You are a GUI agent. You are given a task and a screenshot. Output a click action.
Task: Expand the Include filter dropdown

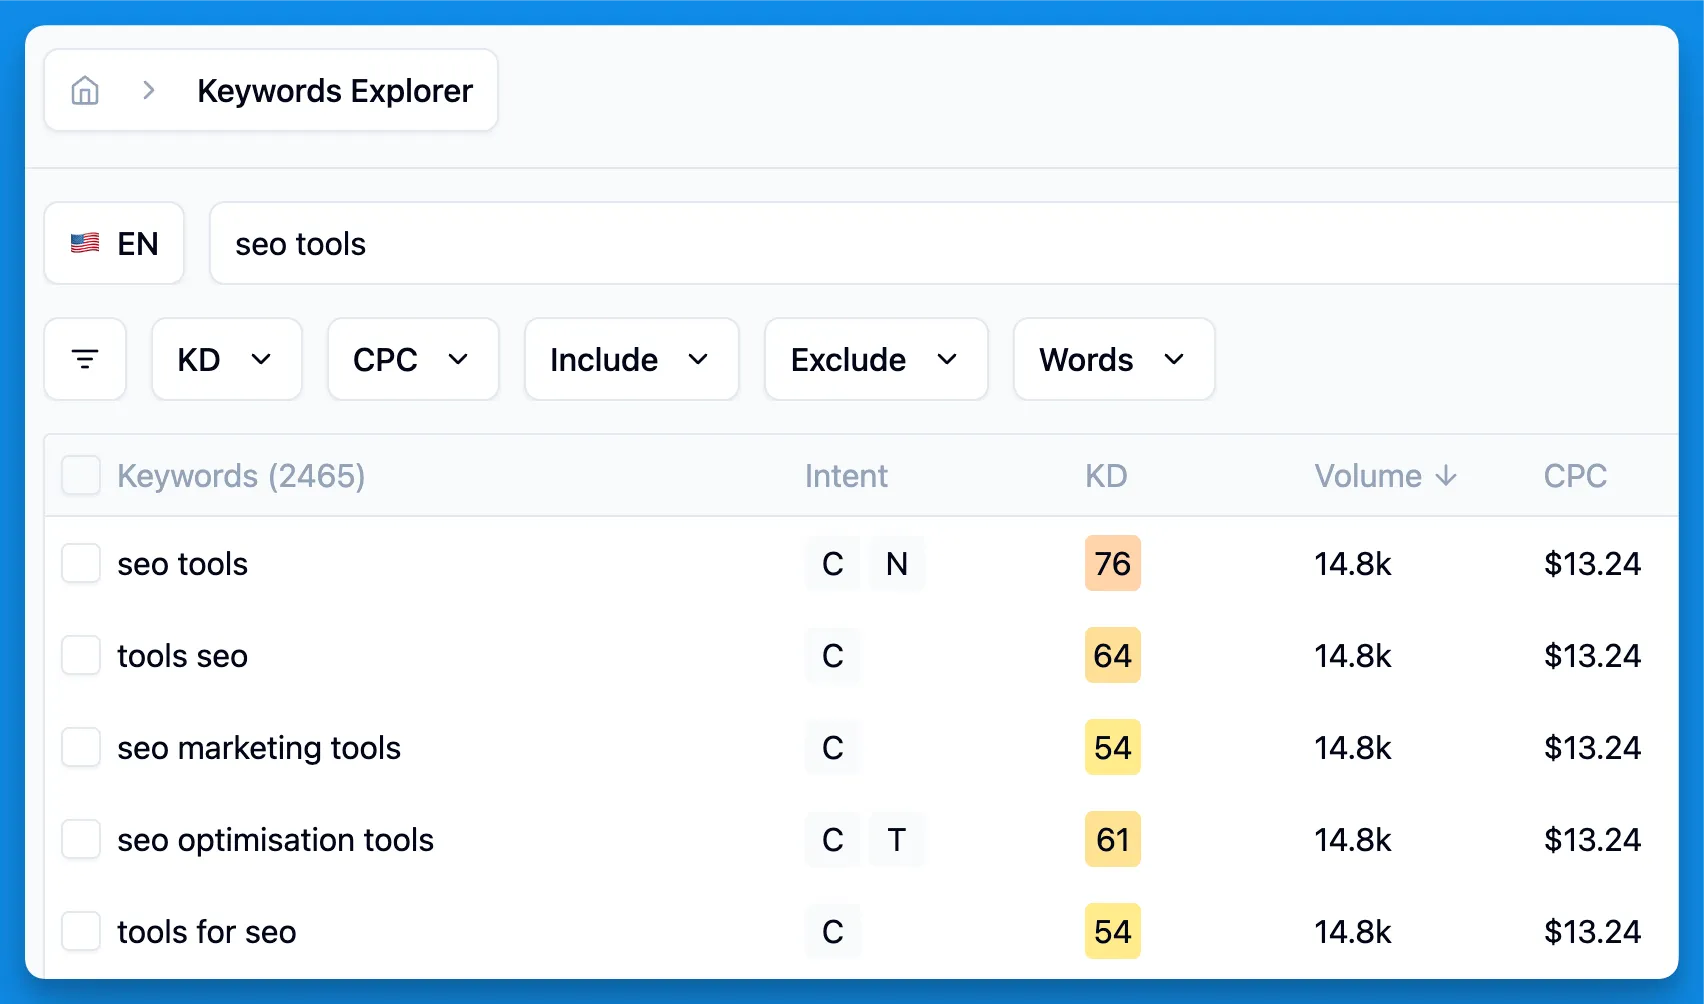pos(631,359)
